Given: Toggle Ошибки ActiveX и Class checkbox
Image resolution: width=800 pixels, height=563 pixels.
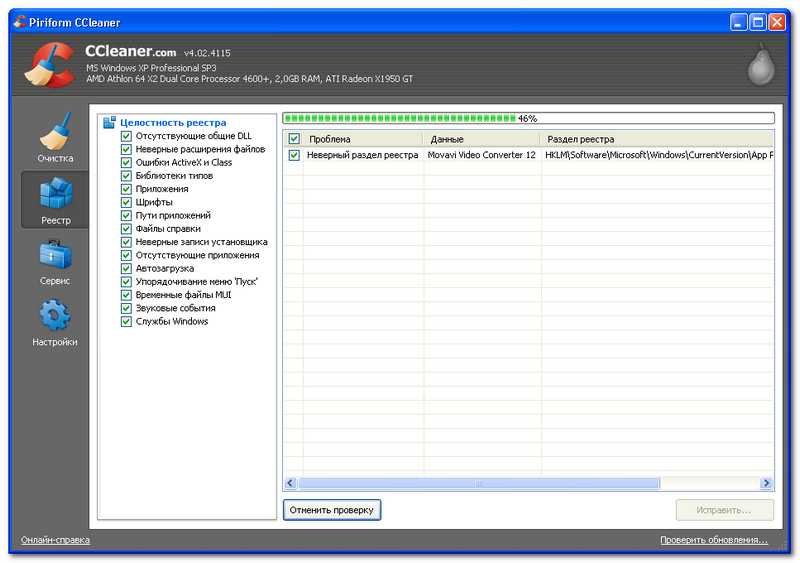Looking at the screenshot, I should [x=126, y=163].
